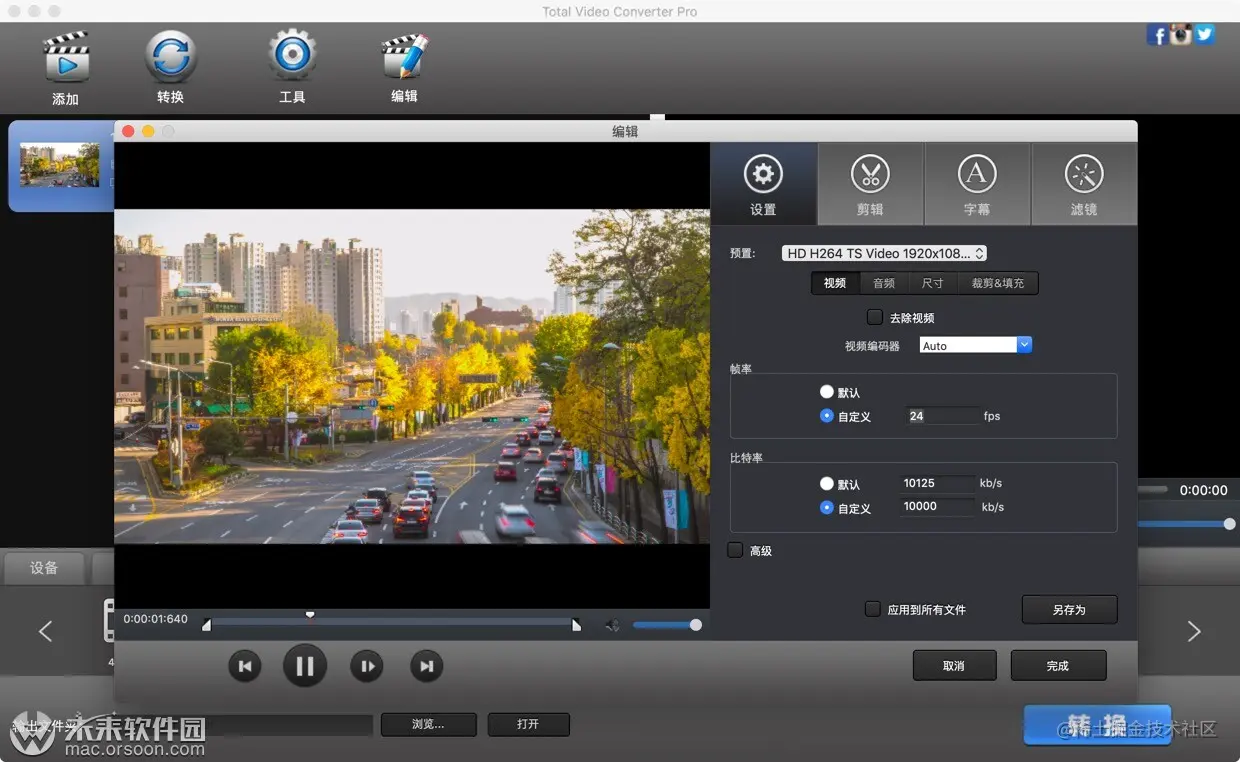Image resolution: width=1240 pixels, height=762 pixels.
Task: Open the 字幕 (Subtitle) panel
Action: tap(977, 182)
